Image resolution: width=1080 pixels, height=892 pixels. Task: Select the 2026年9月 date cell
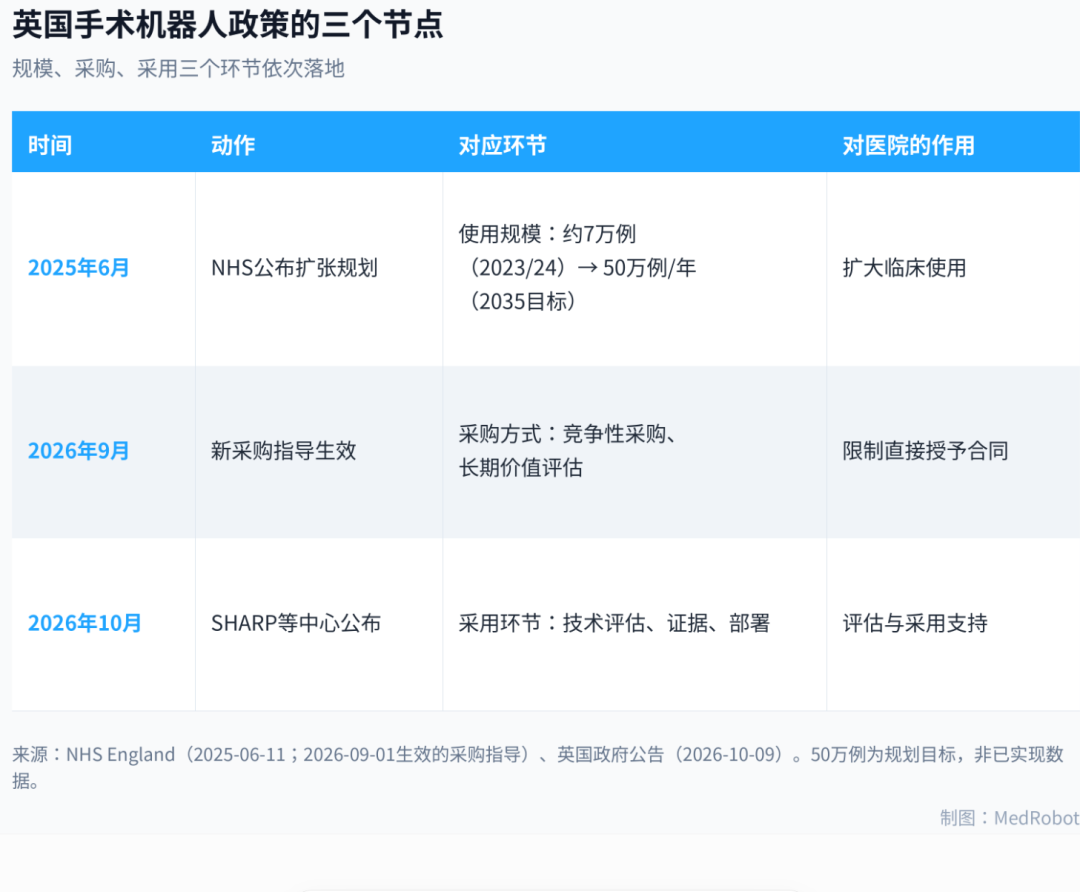(x=79, y=451)
